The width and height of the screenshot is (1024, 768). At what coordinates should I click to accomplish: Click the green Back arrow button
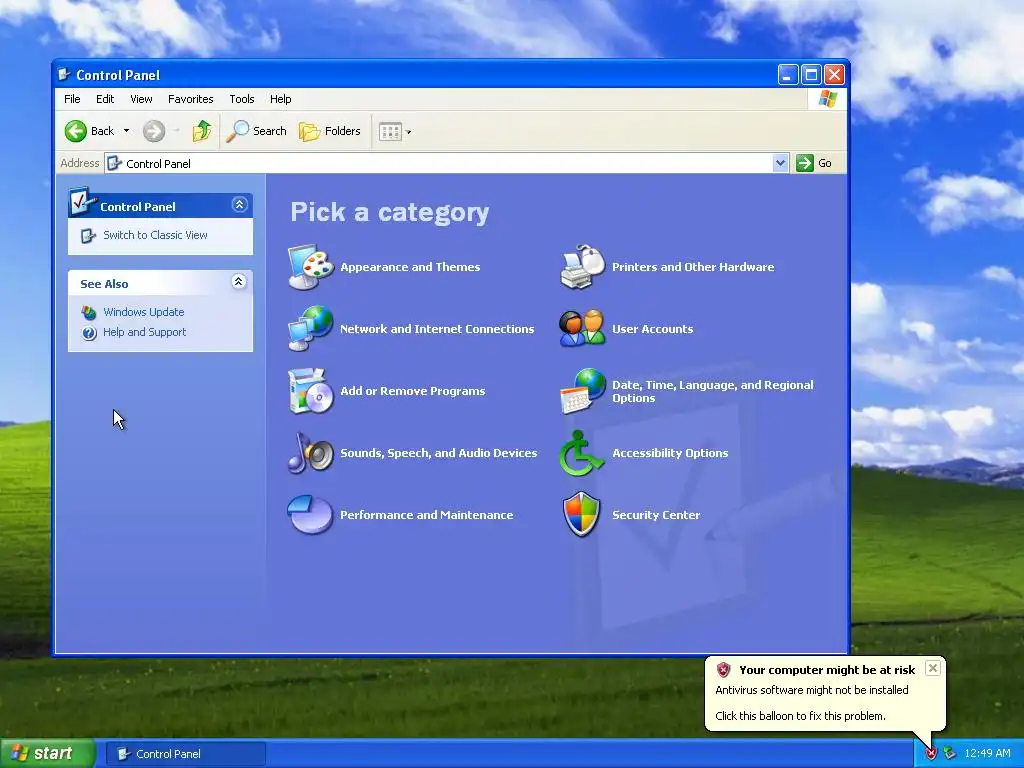pyautogui.click(x=76, y=131)
